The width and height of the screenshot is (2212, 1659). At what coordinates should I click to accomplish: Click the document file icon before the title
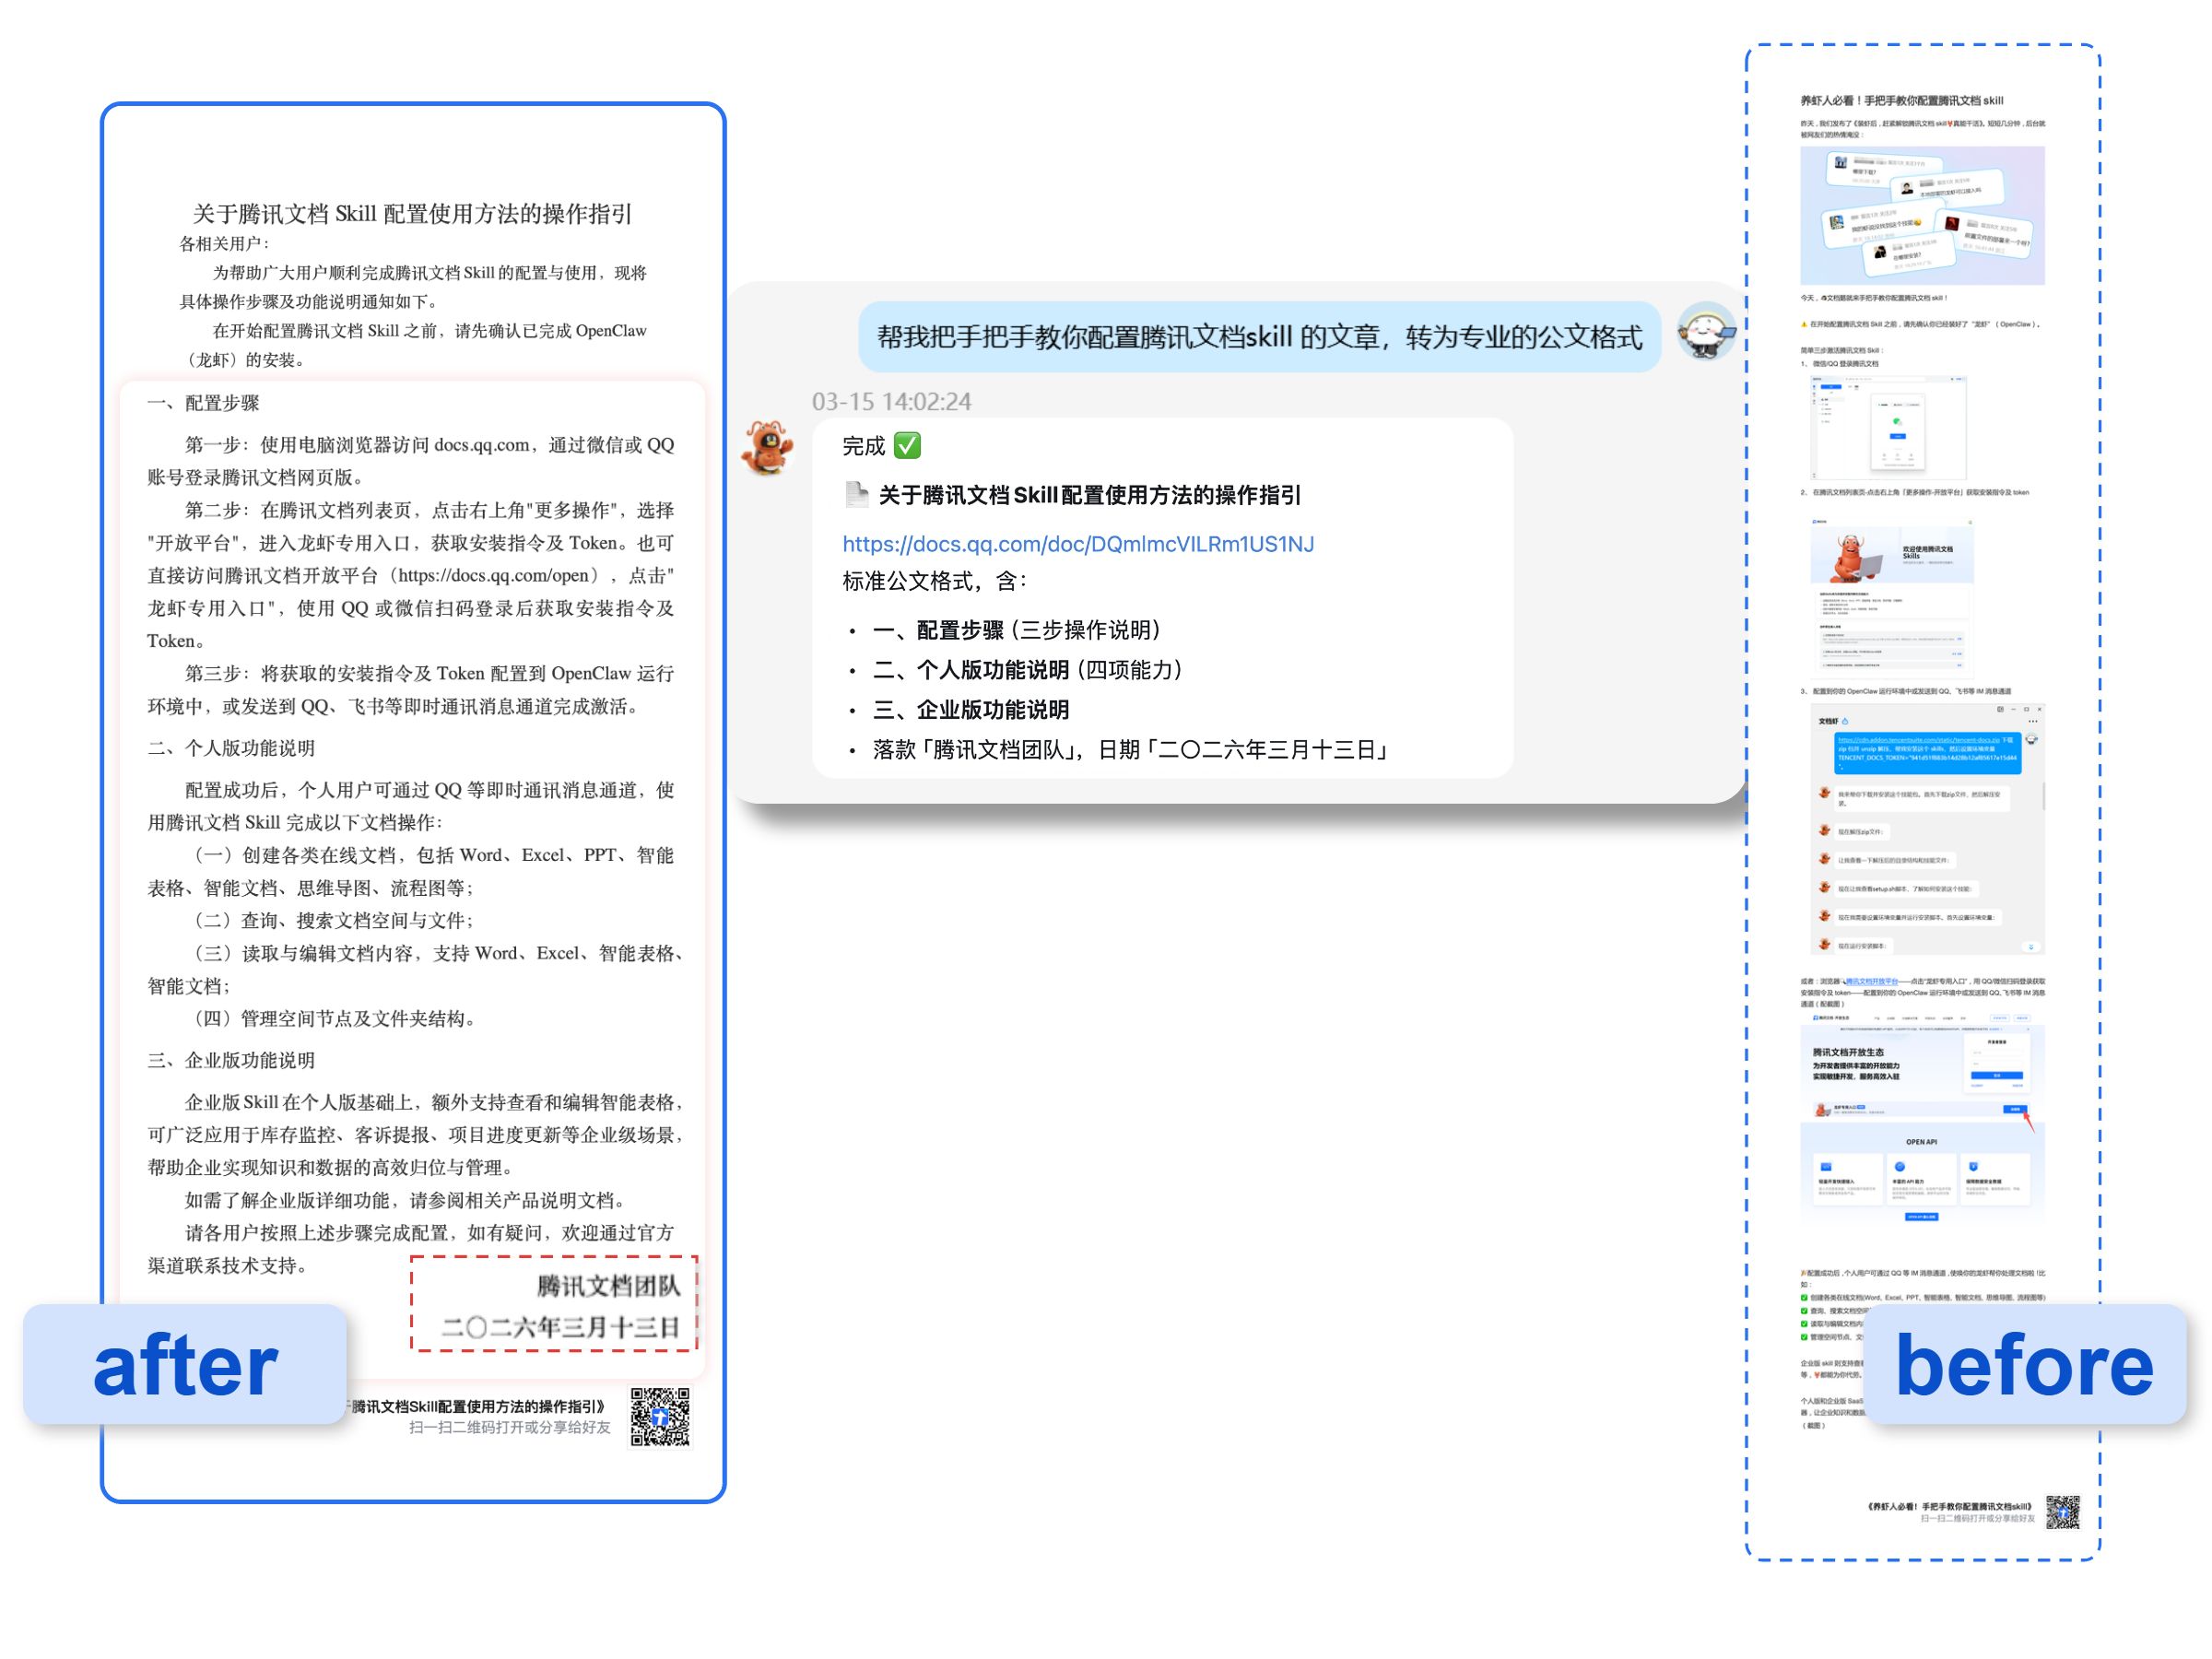[856, 494]
